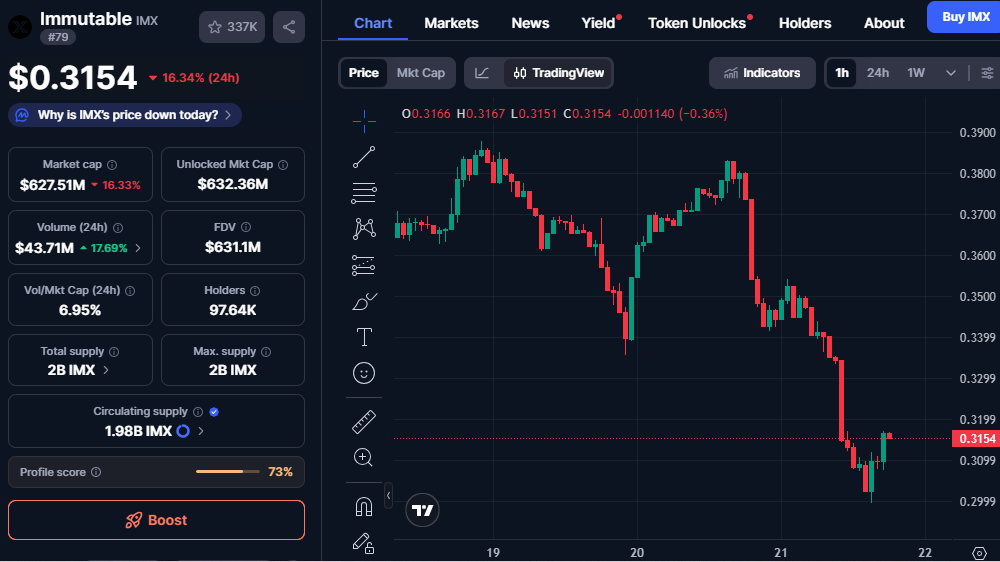This screenshot has height=562, width=1000.
Task: Open the Markets tab
Action: pos(451,23)
